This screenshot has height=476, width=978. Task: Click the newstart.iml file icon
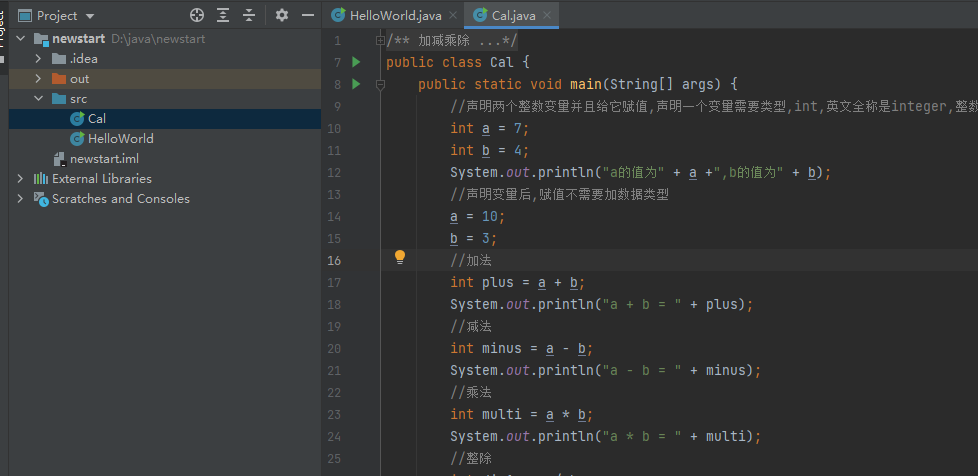(x=60, y=158)
